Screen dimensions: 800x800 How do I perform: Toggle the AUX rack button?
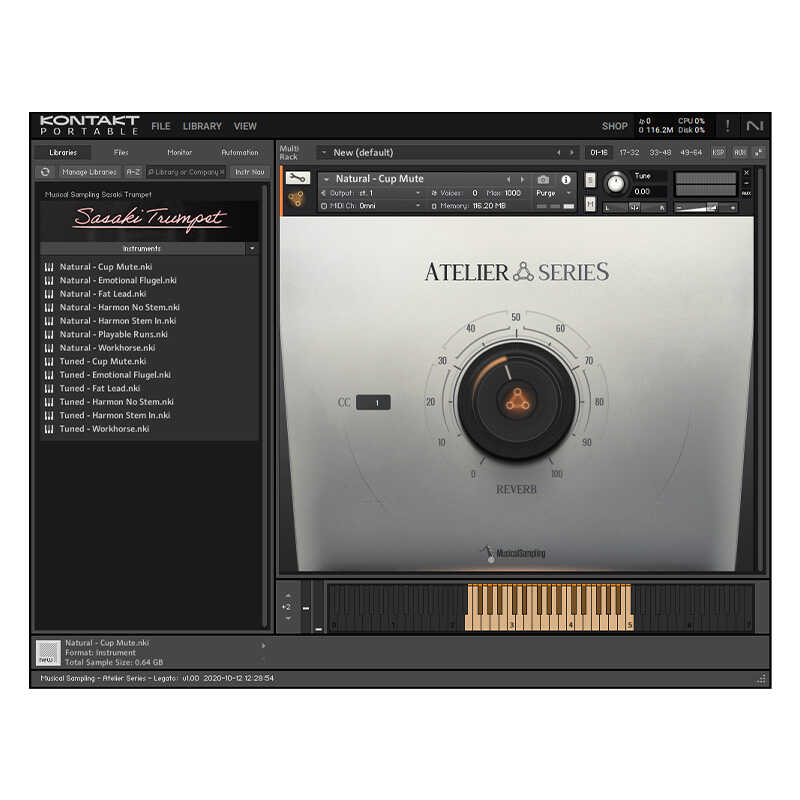(740, 153)
